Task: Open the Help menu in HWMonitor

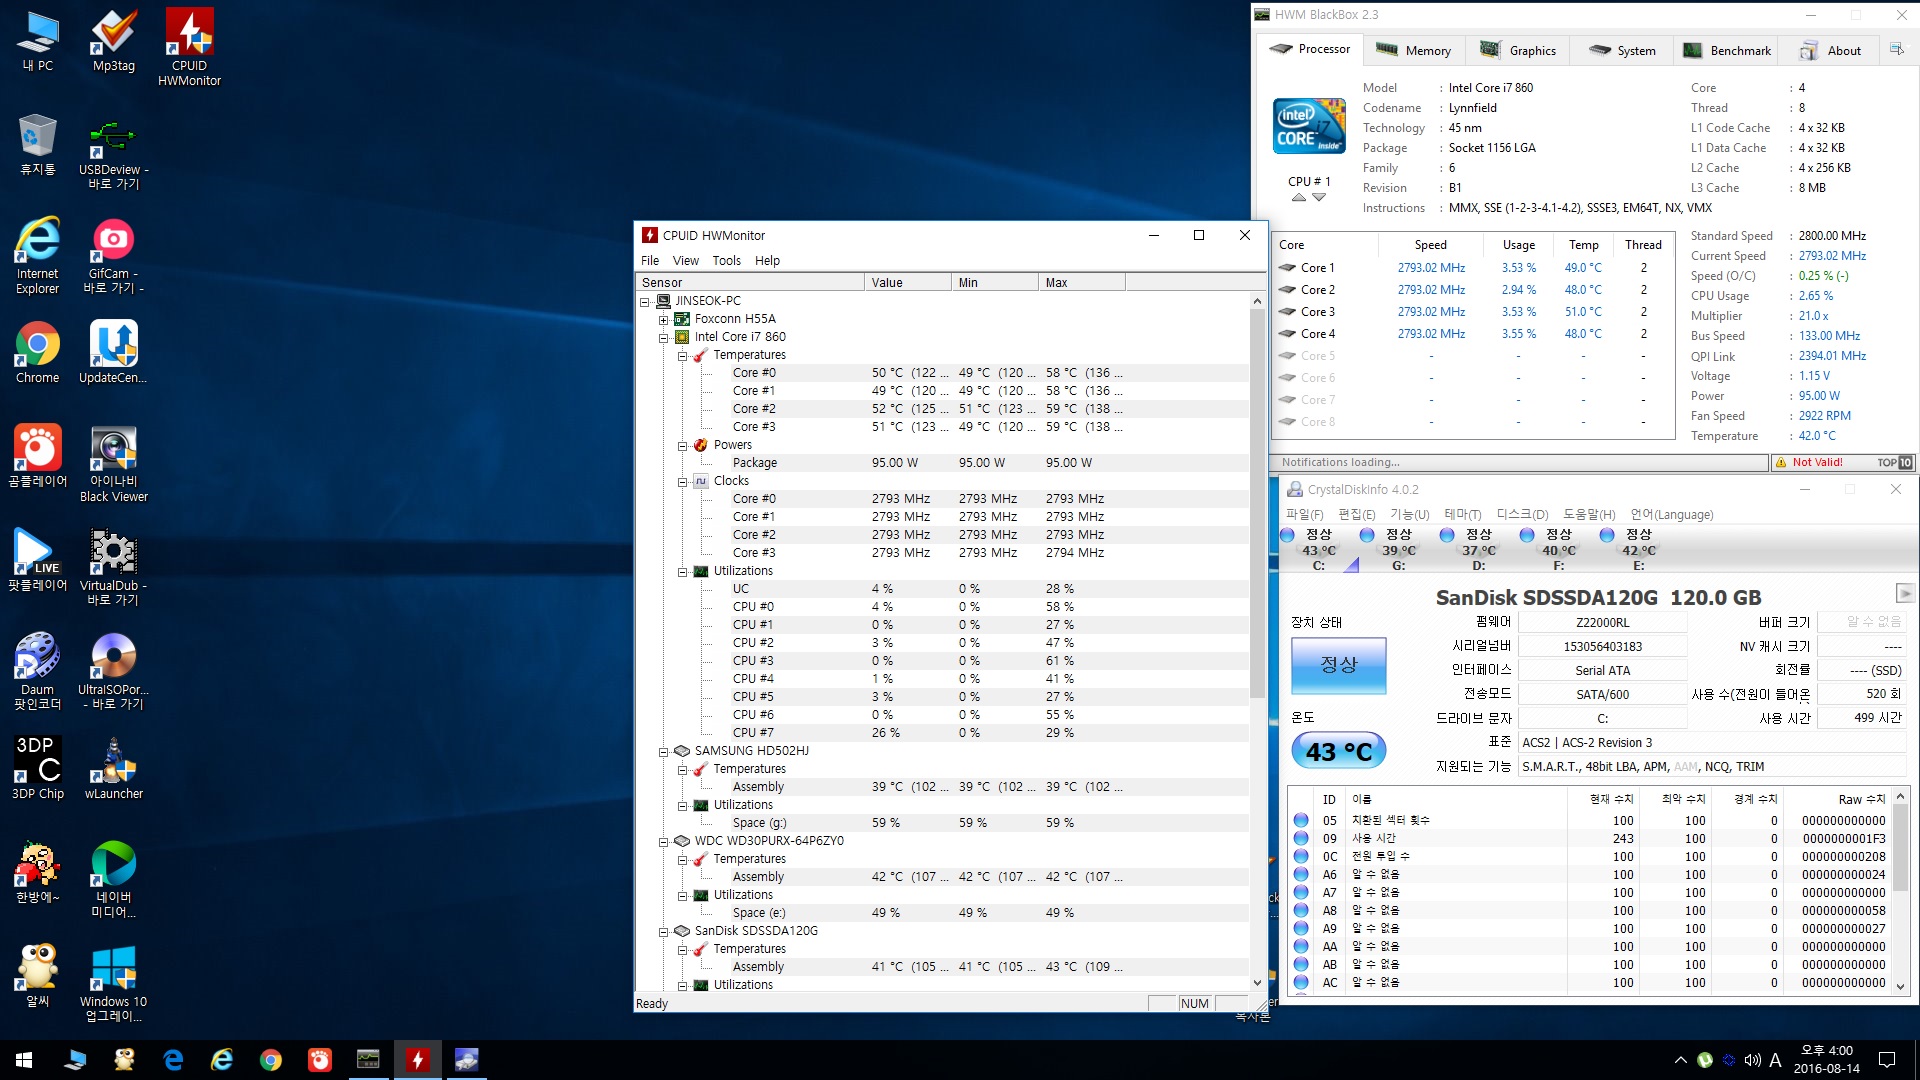Action: (767, 260)
